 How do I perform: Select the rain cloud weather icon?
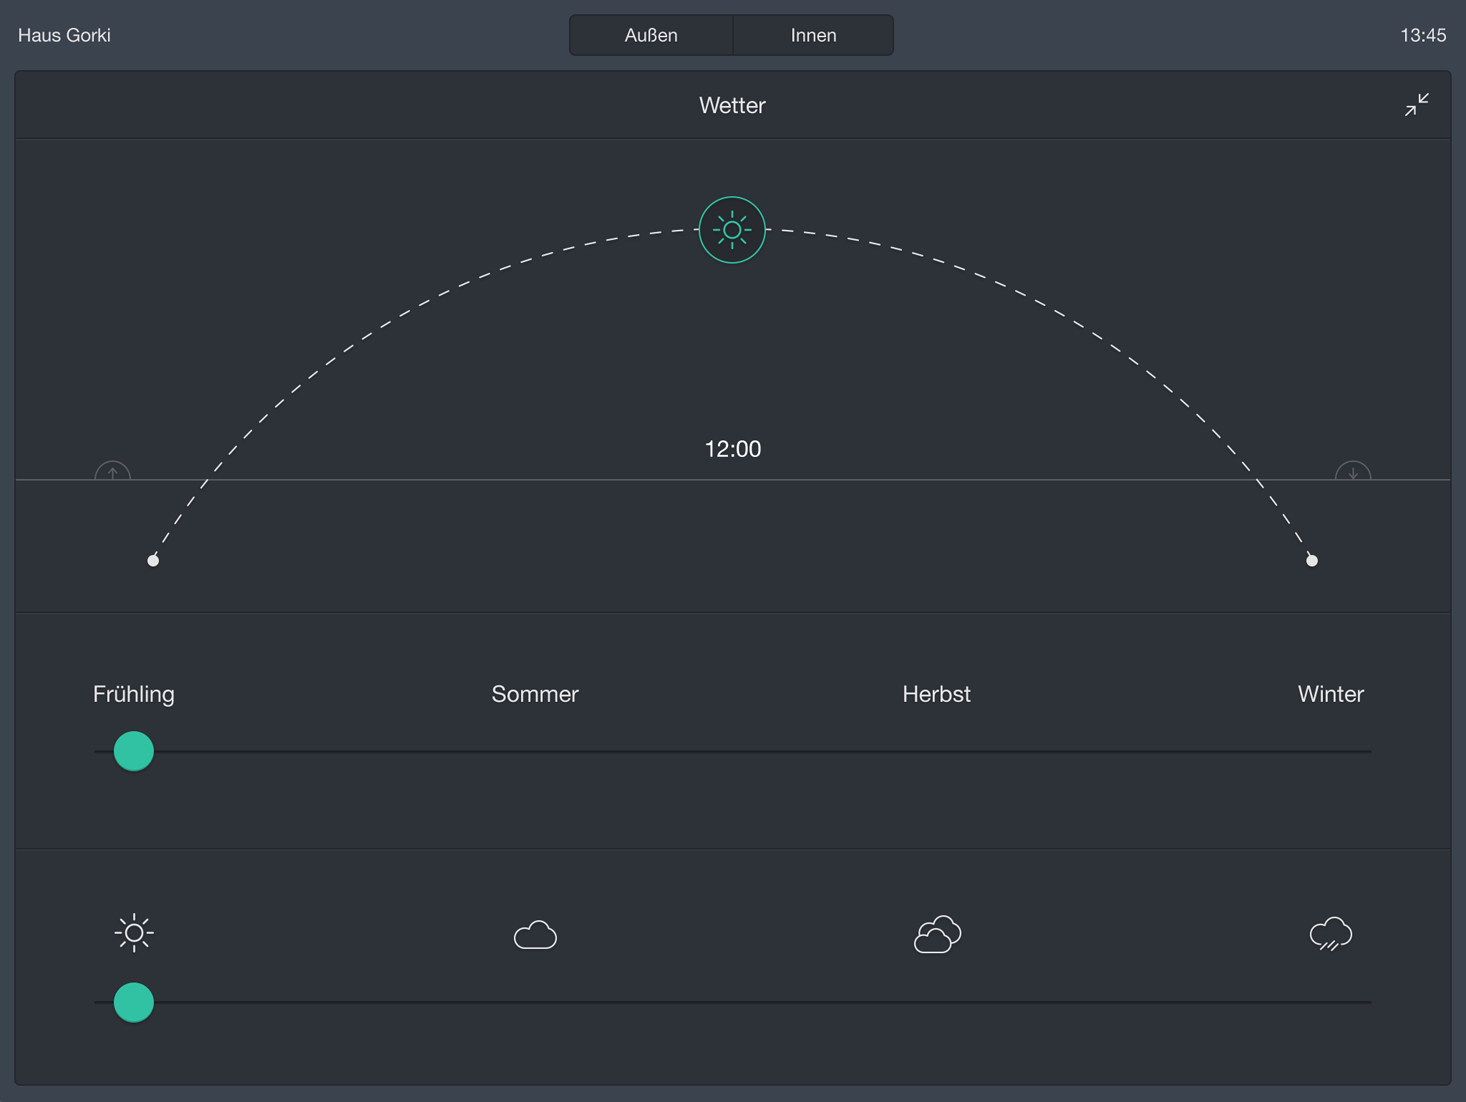[1330, 935]
